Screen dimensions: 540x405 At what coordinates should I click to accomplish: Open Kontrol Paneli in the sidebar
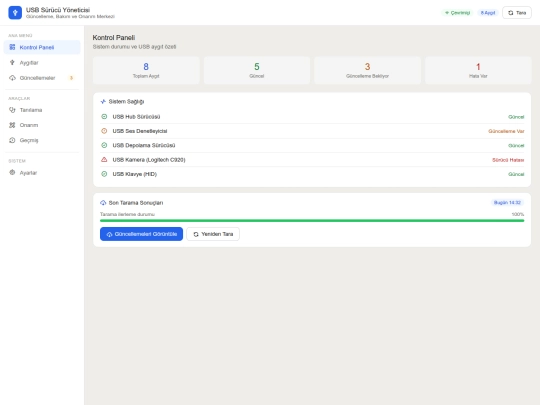tap(42, 47)
